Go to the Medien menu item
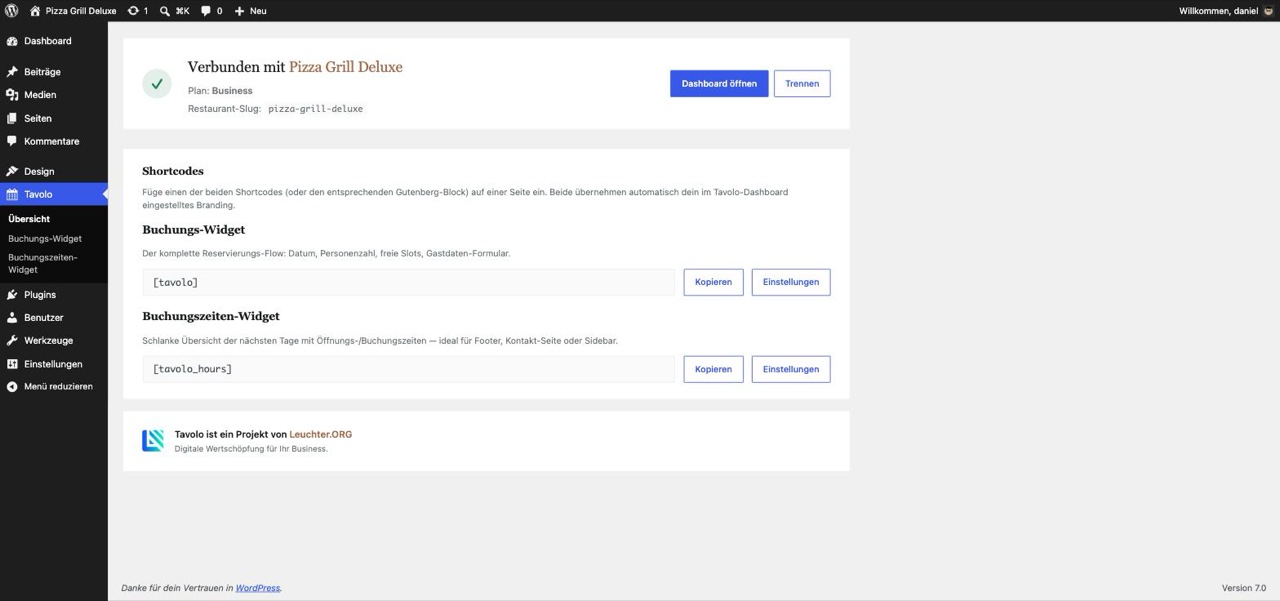This screenshot has width=1280, height=601. point(54,95)
